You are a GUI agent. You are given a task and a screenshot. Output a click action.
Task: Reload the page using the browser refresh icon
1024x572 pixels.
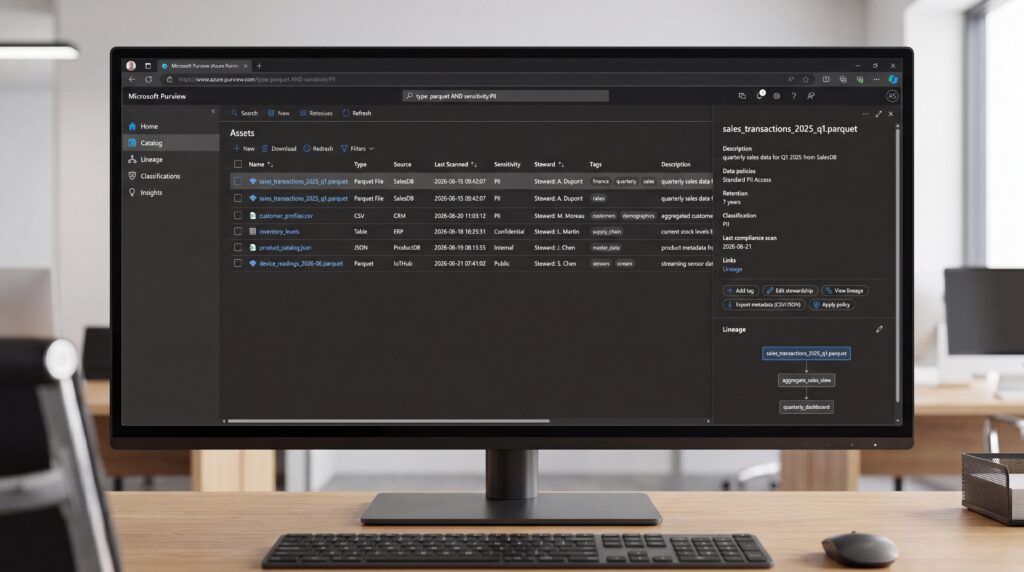(x=149, y=80)
